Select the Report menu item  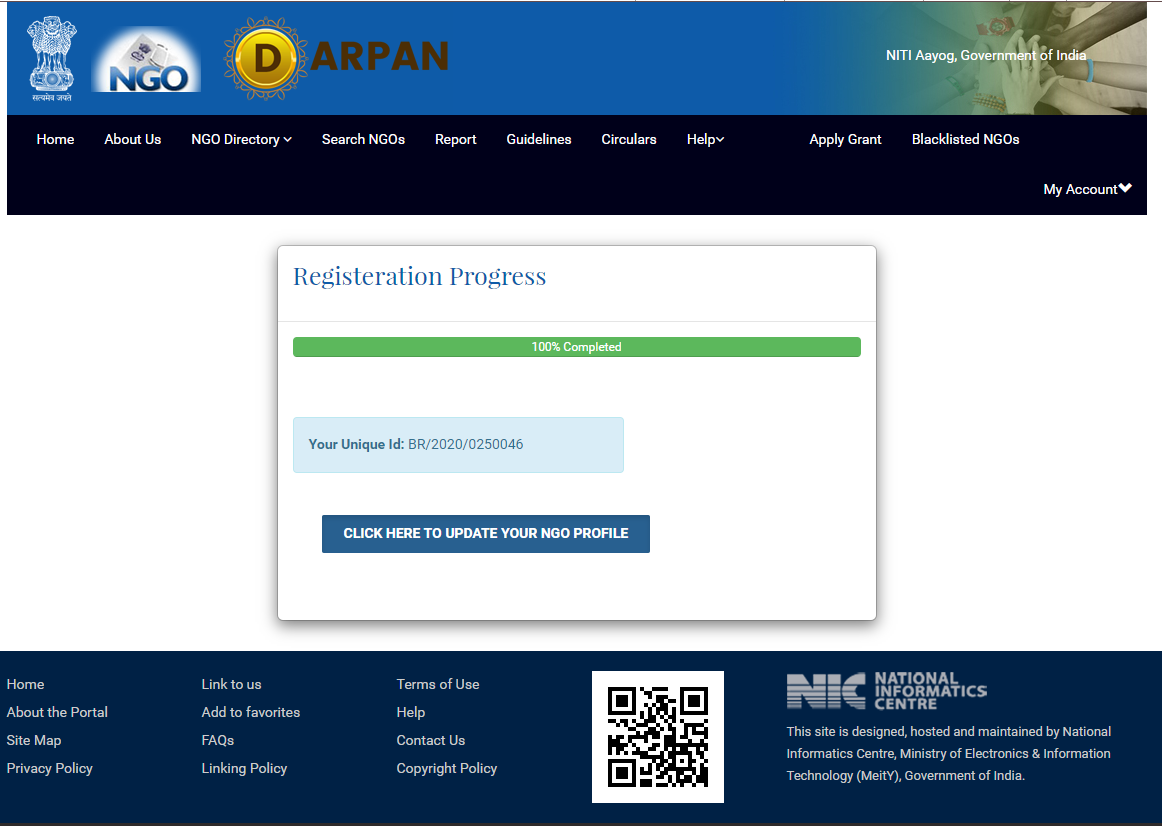coord(456,139)
